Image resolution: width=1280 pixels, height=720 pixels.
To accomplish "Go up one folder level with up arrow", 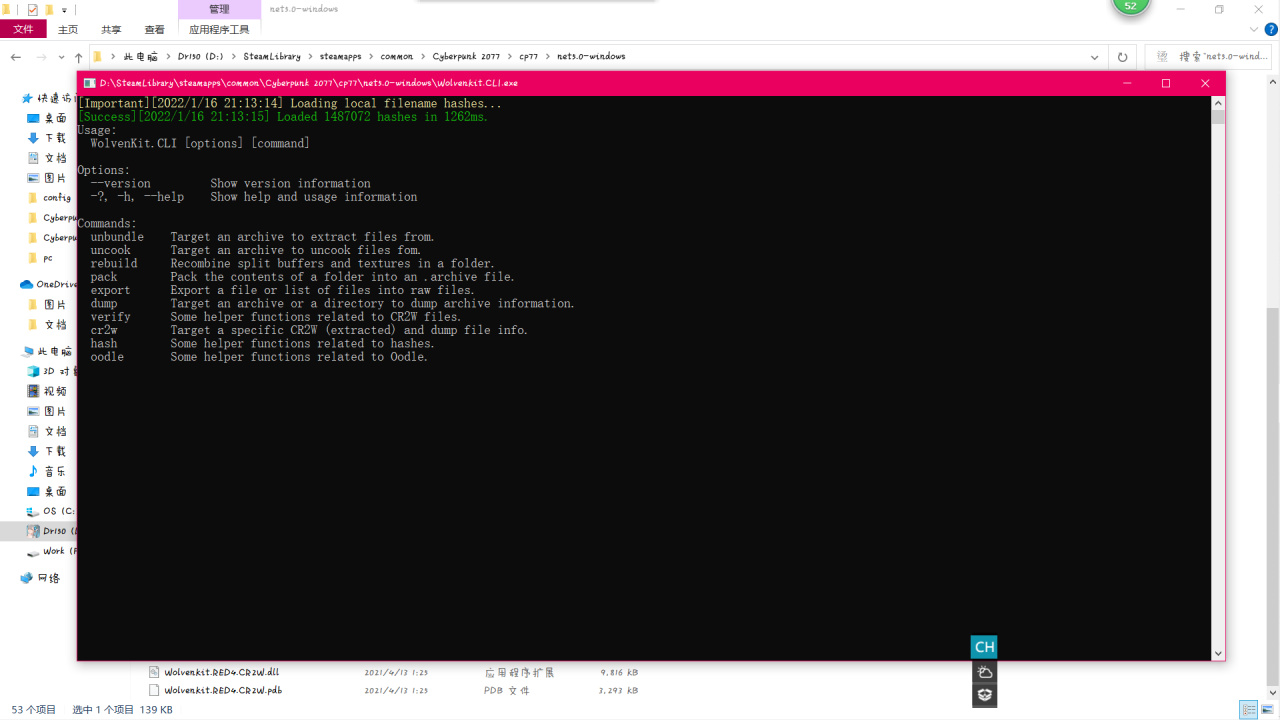I will tap(78, 57).
